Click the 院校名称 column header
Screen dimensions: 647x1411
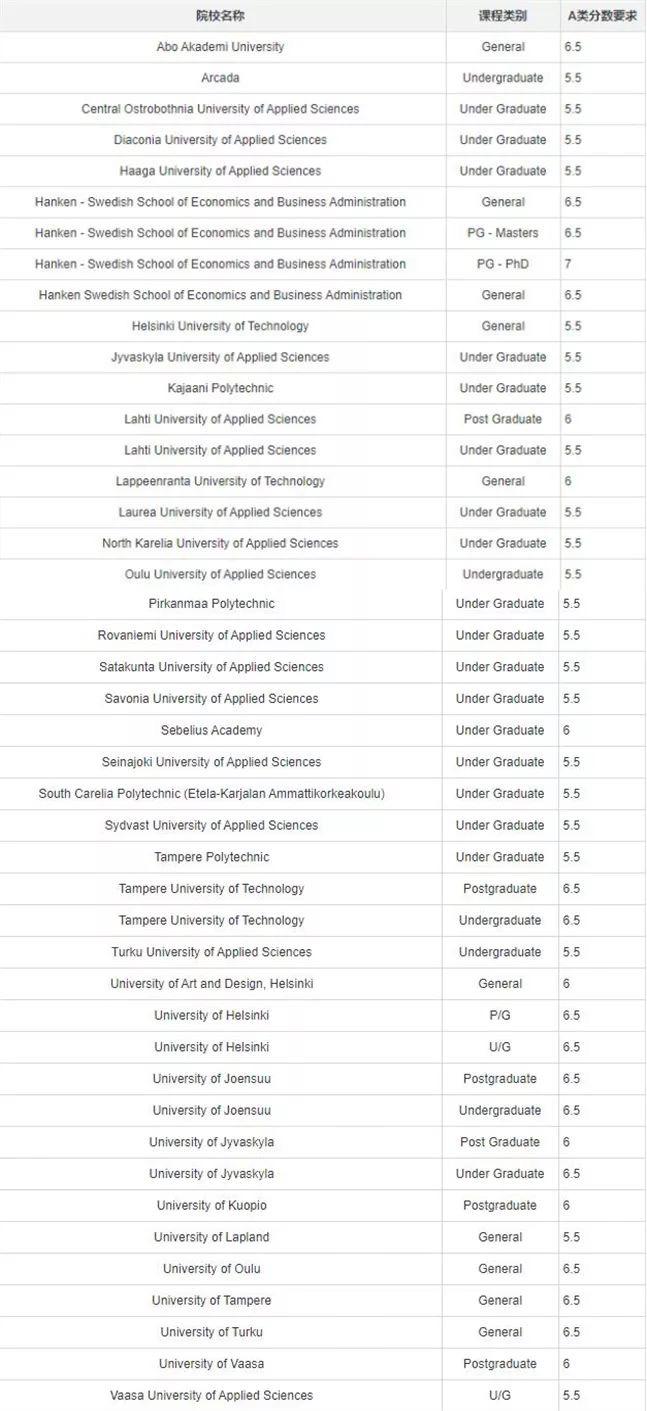click(x=220, y=16)
